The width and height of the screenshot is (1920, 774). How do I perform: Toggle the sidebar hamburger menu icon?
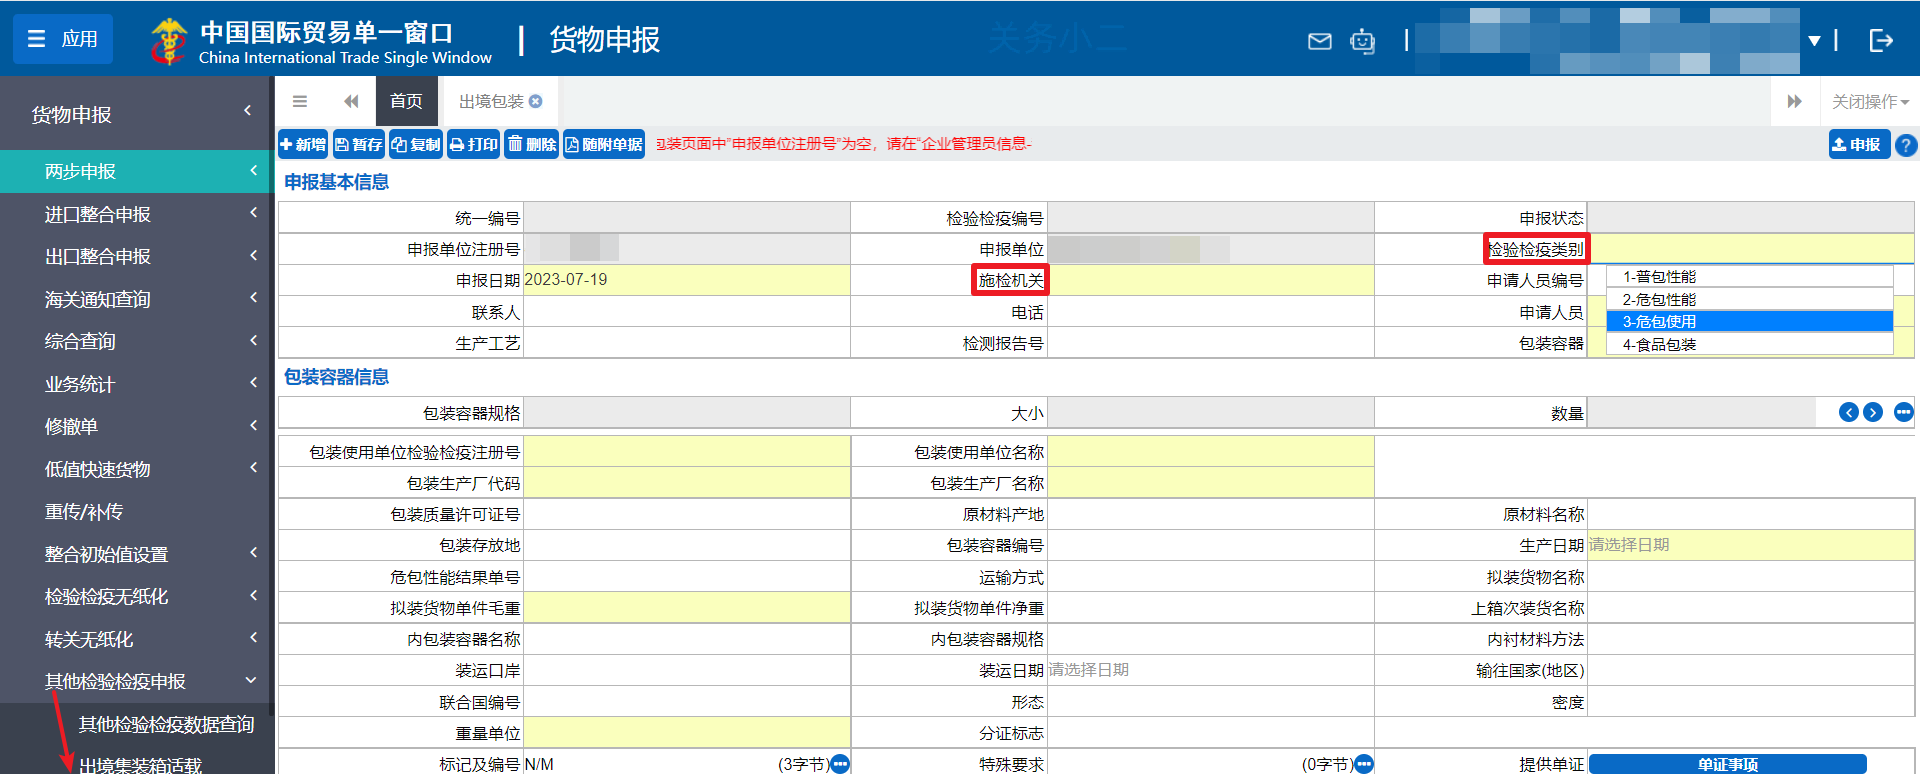[x=299, y=101]
